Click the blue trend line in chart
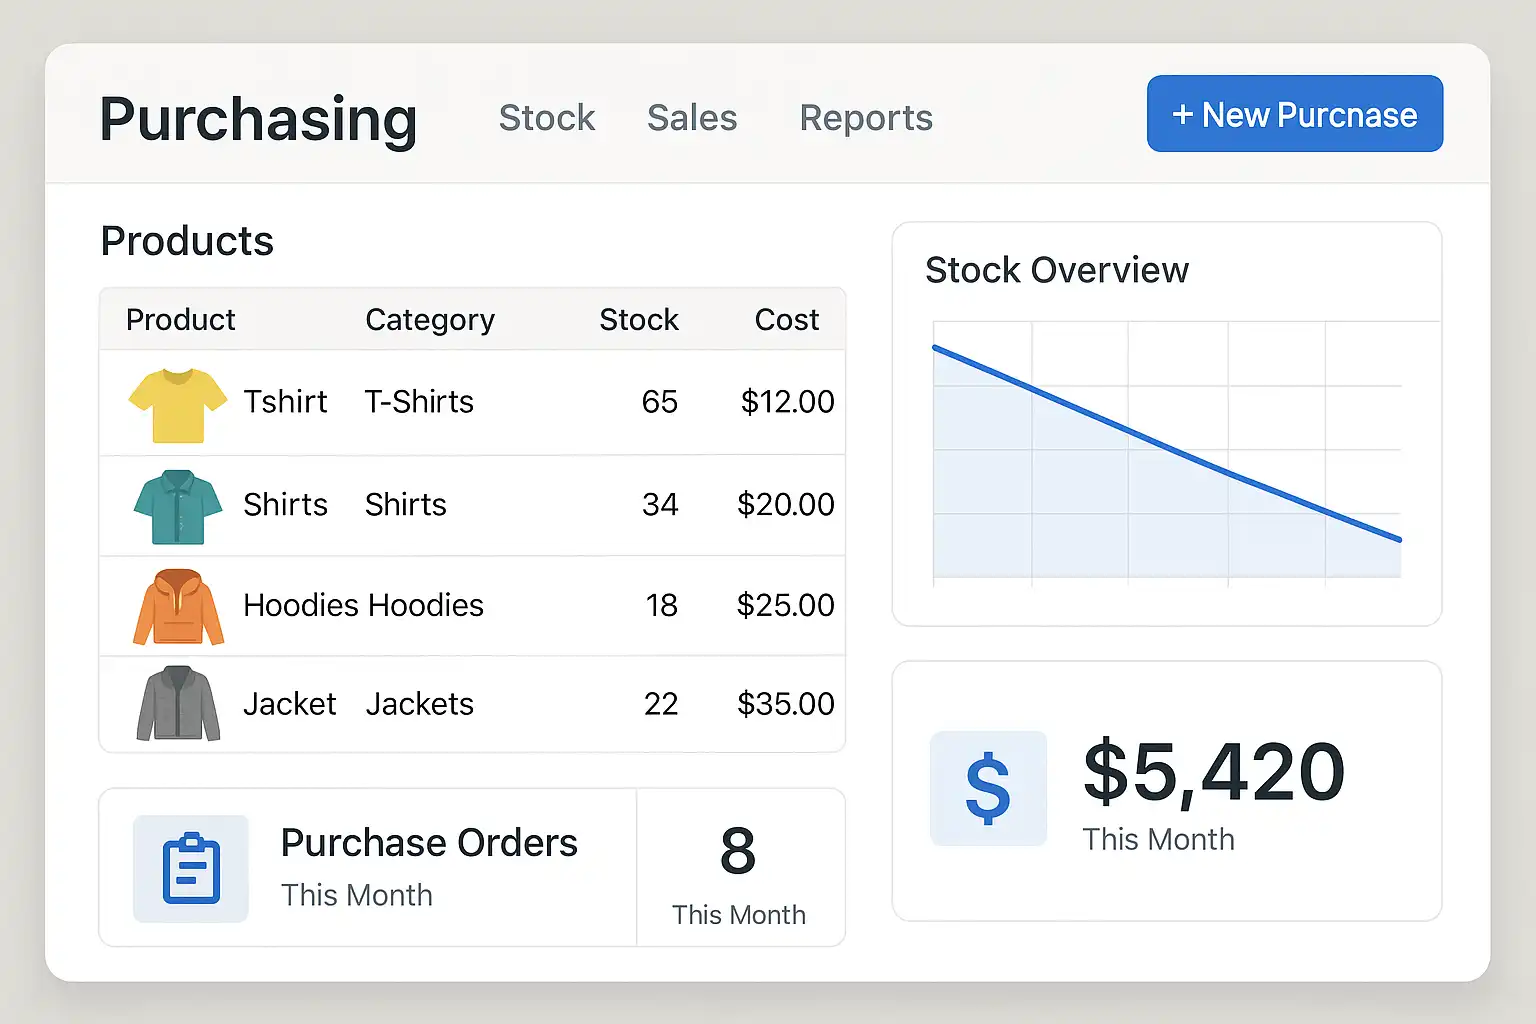The height and width of the screenshot is (1024, 1536). (1166, 444)
